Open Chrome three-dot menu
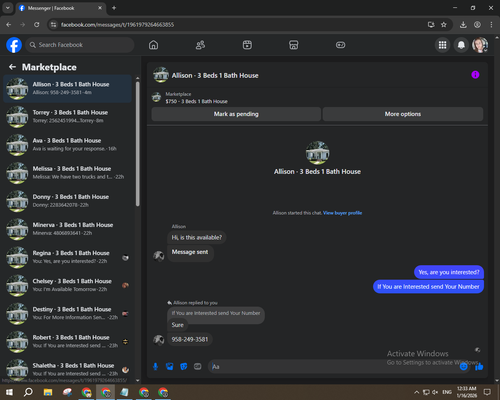Image resolution: width=500 pixels, height=400 pixels. [x=491, y=25]
